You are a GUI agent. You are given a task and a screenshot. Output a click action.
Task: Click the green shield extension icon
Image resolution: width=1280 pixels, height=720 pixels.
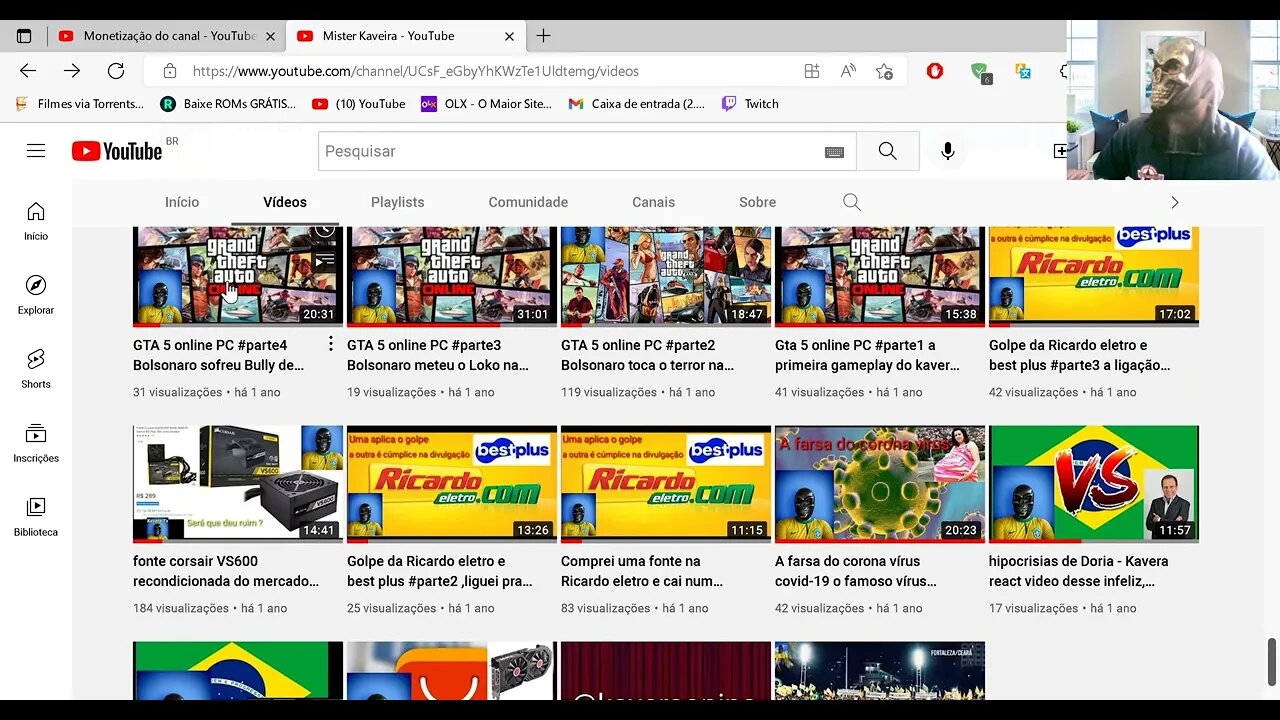click(980, 72)
